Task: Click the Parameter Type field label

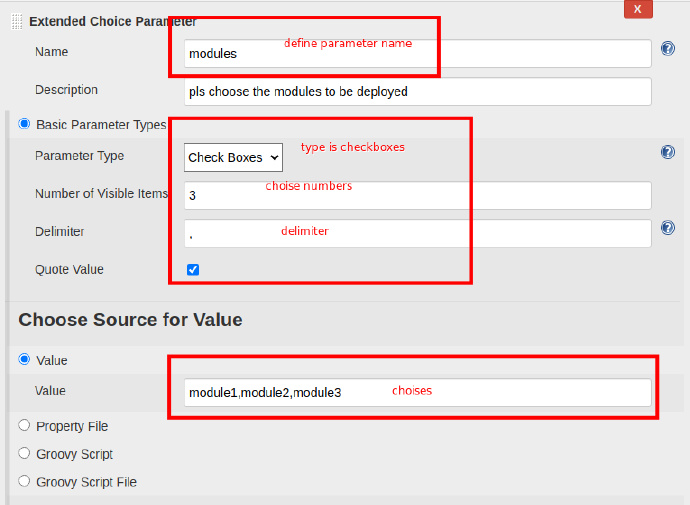Action: coord(80,156)
